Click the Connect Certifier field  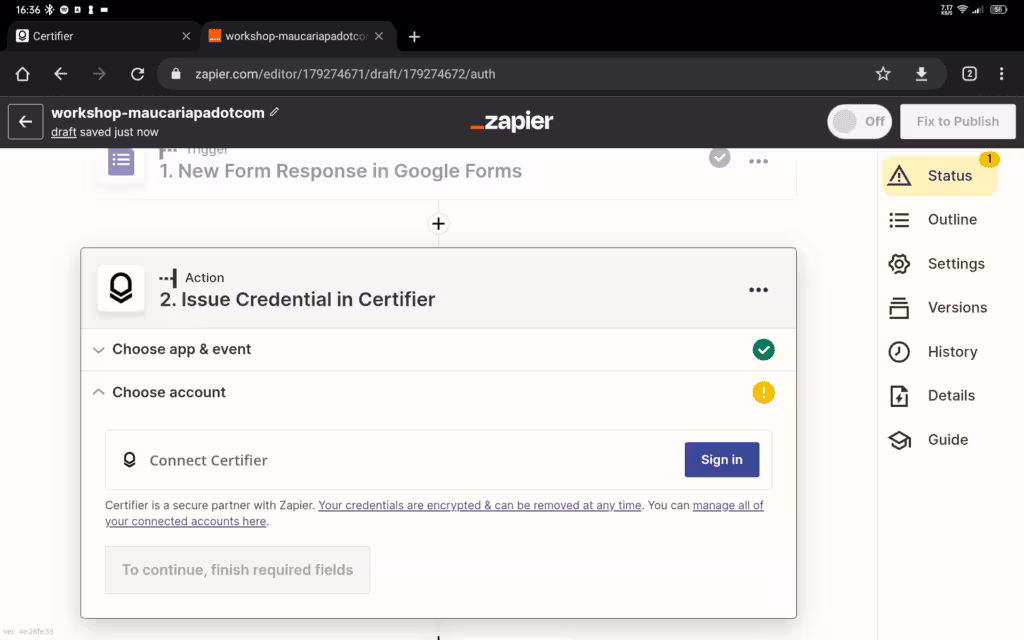click(438, 460)
